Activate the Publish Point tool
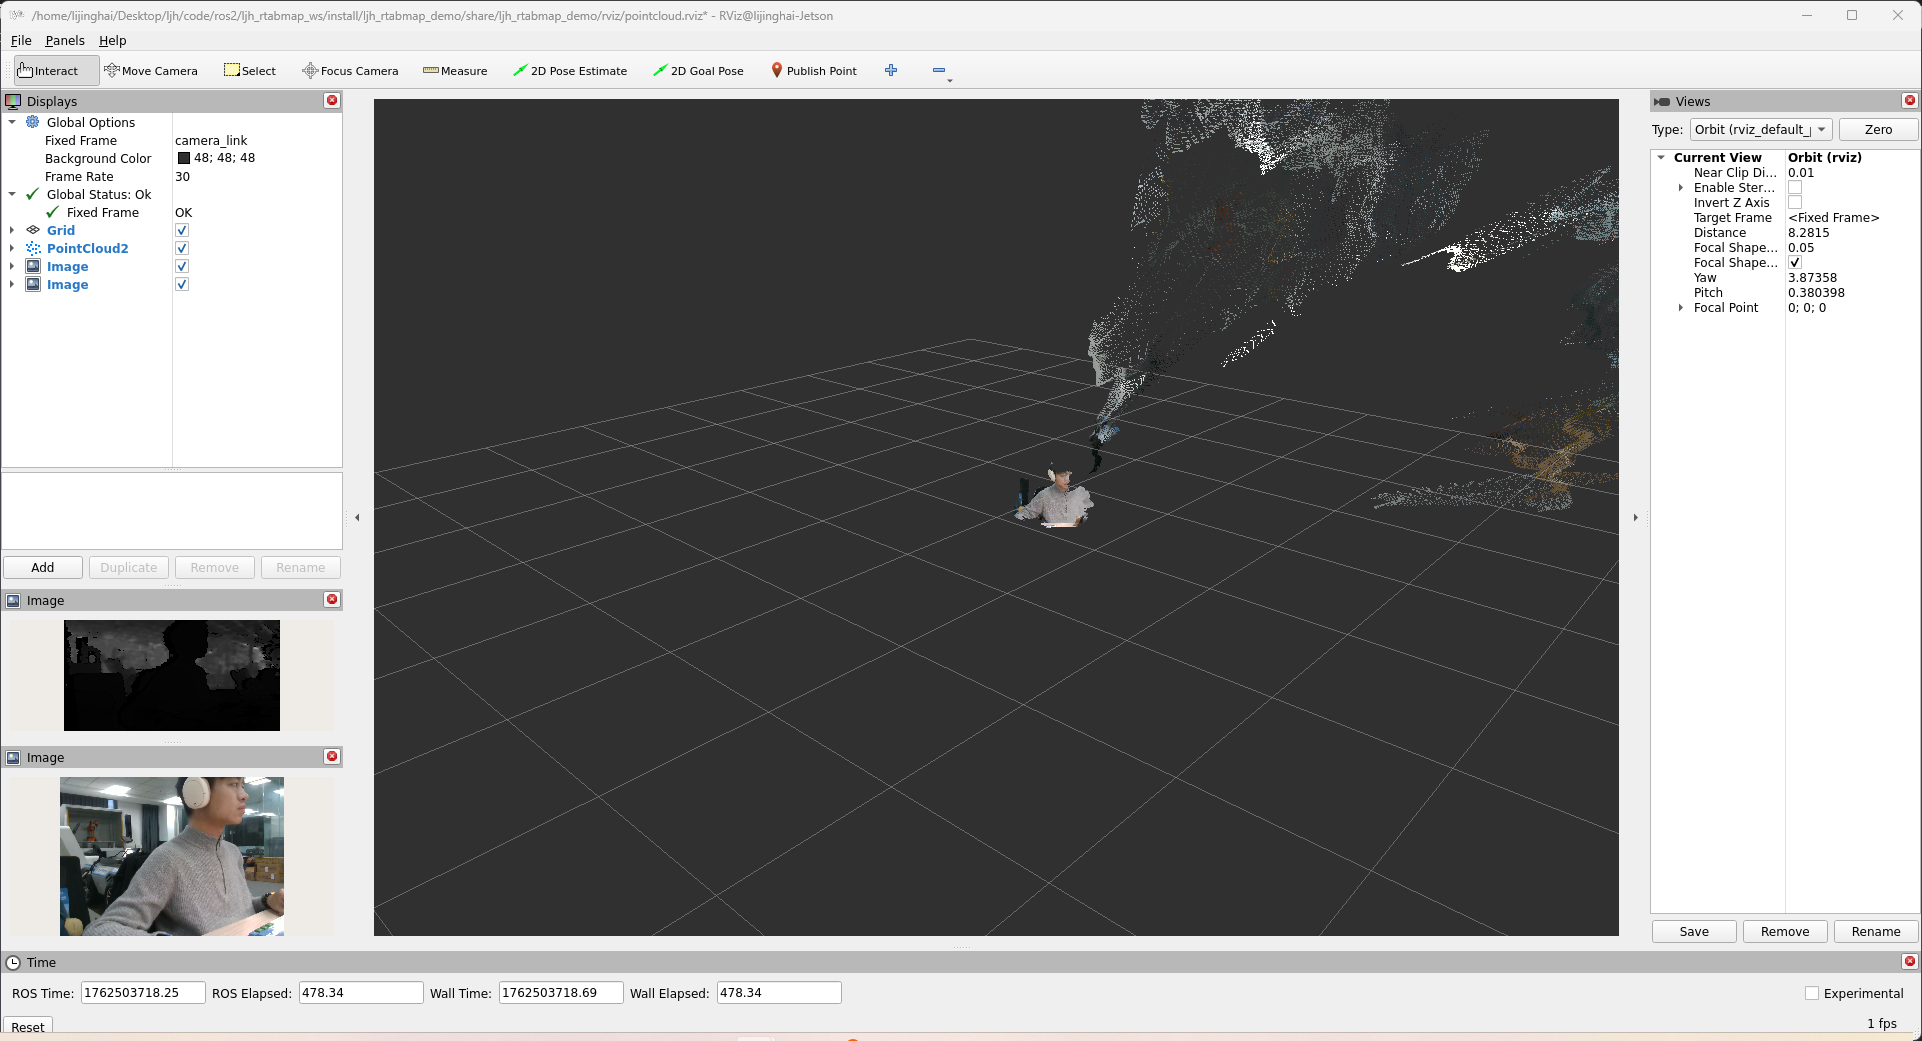The height and width of the screenshot is (1041, 1922). 814,71
